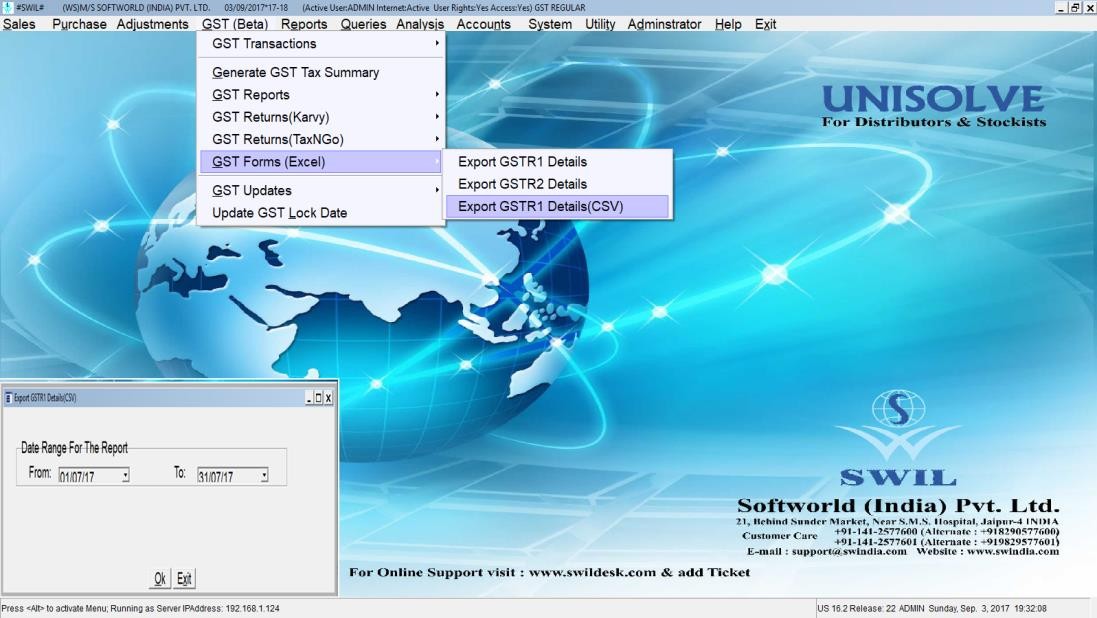Viewport: 1097px width, 618px height.
Task: Click Exit in export dialog
Action: click(184, 578)
